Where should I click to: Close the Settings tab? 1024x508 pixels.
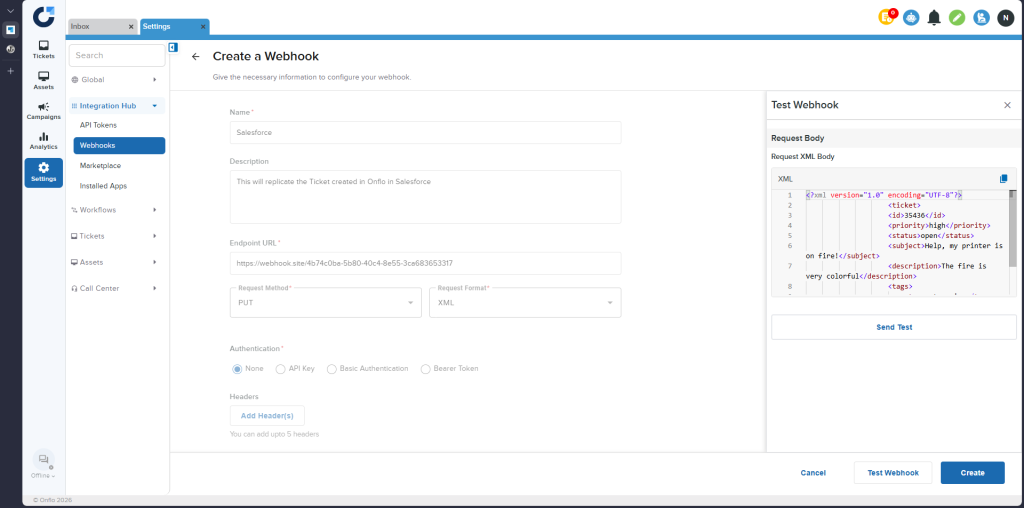[203, 27]
